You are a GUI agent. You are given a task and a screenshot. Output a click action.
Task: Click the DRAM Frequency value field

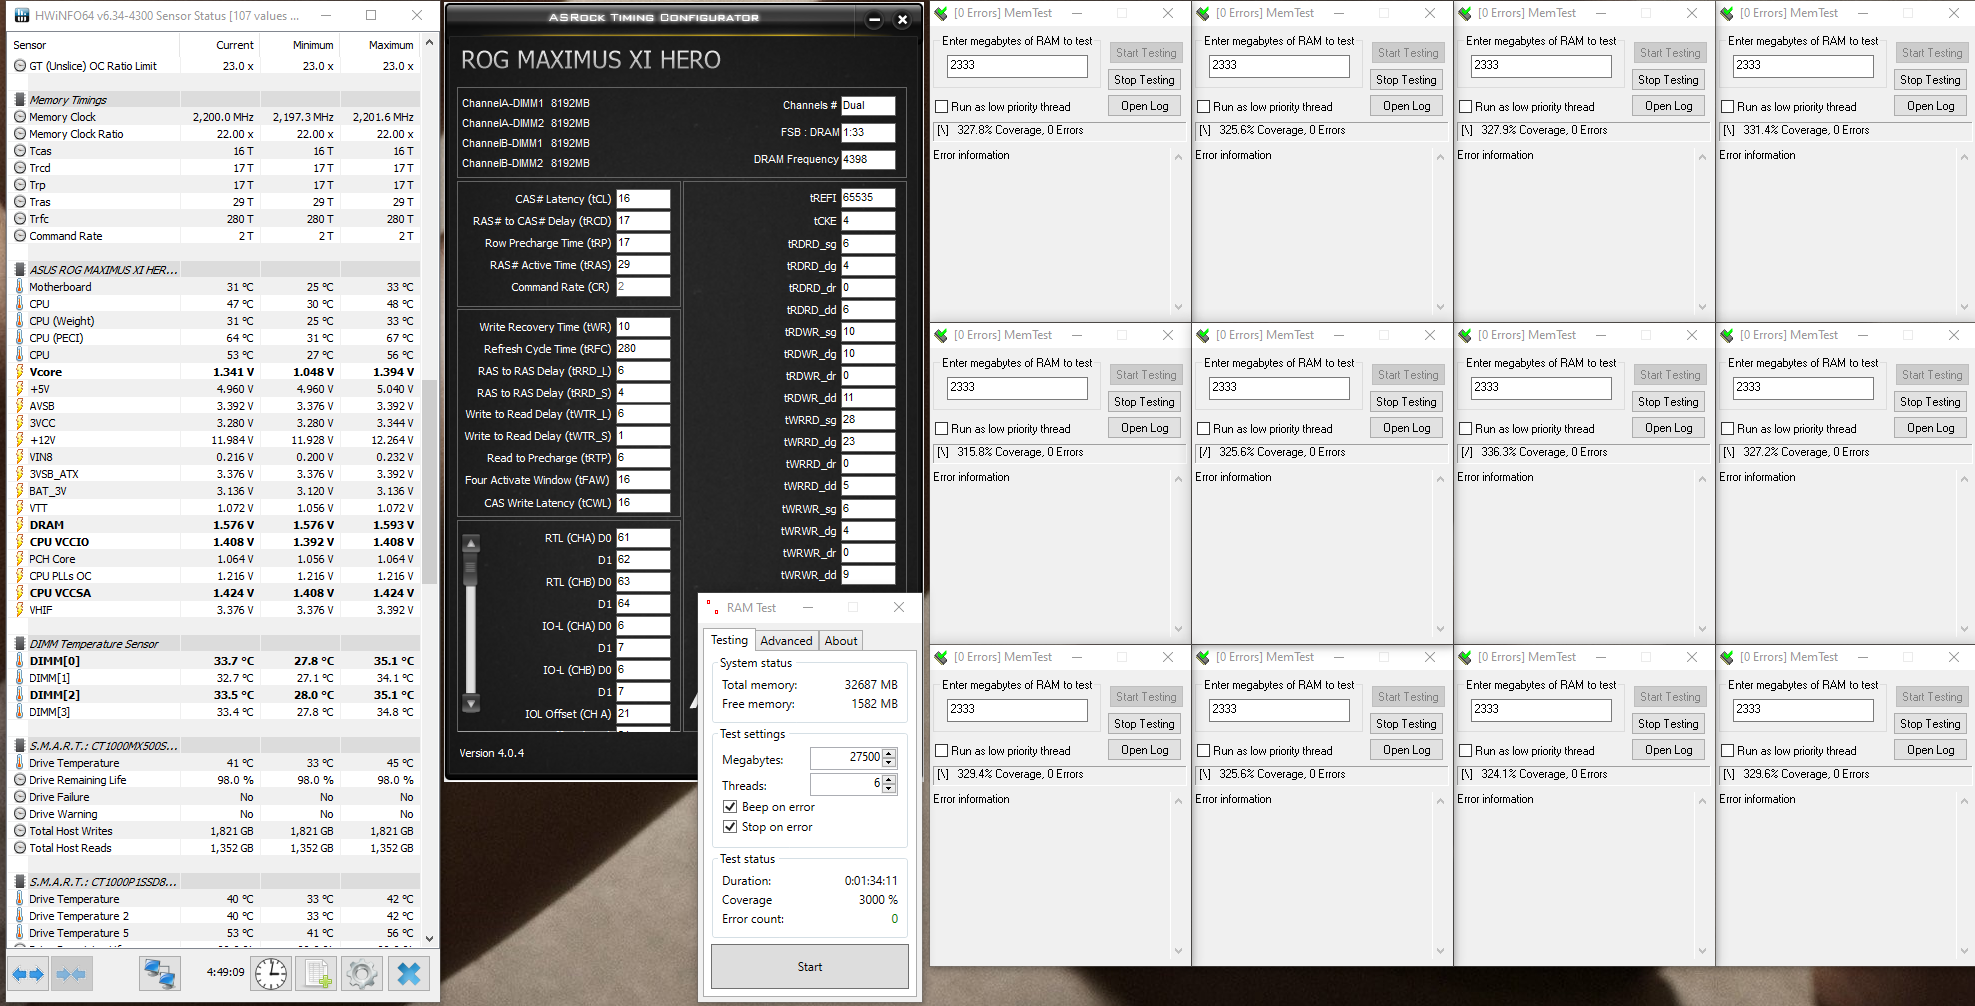[x=868, y=160]
